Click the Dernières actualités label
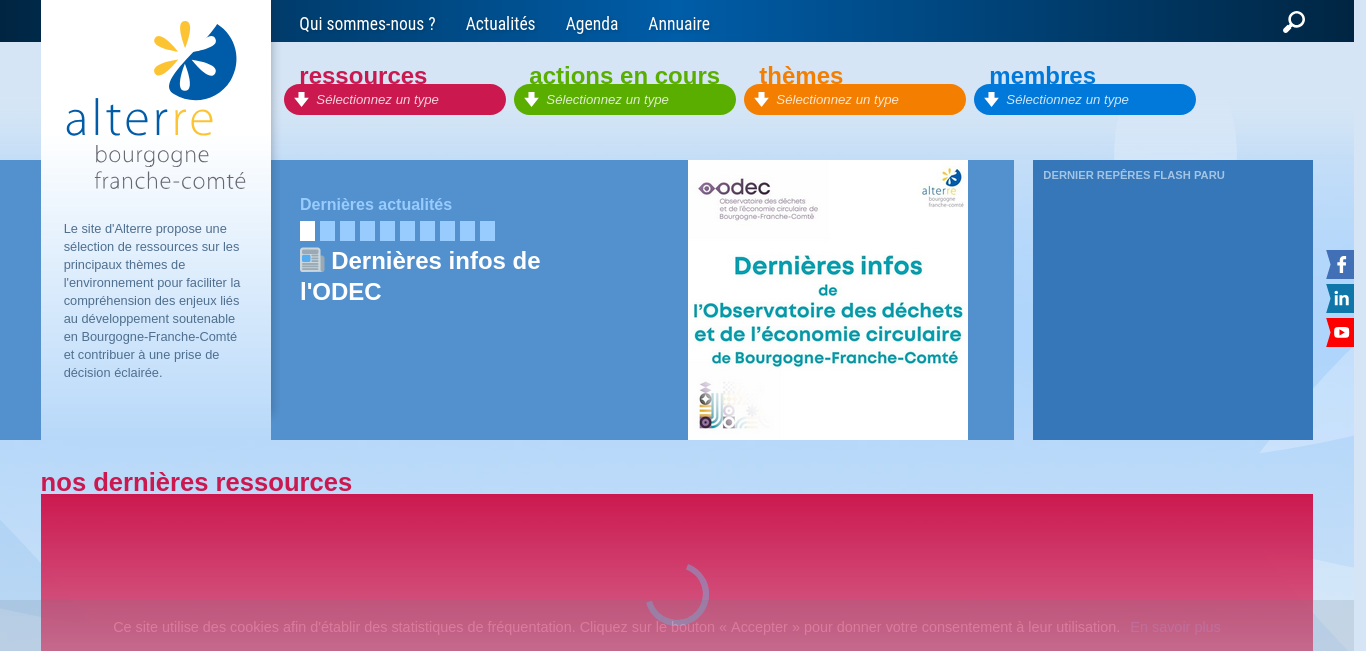1366x651 pixels. [376, 204]
